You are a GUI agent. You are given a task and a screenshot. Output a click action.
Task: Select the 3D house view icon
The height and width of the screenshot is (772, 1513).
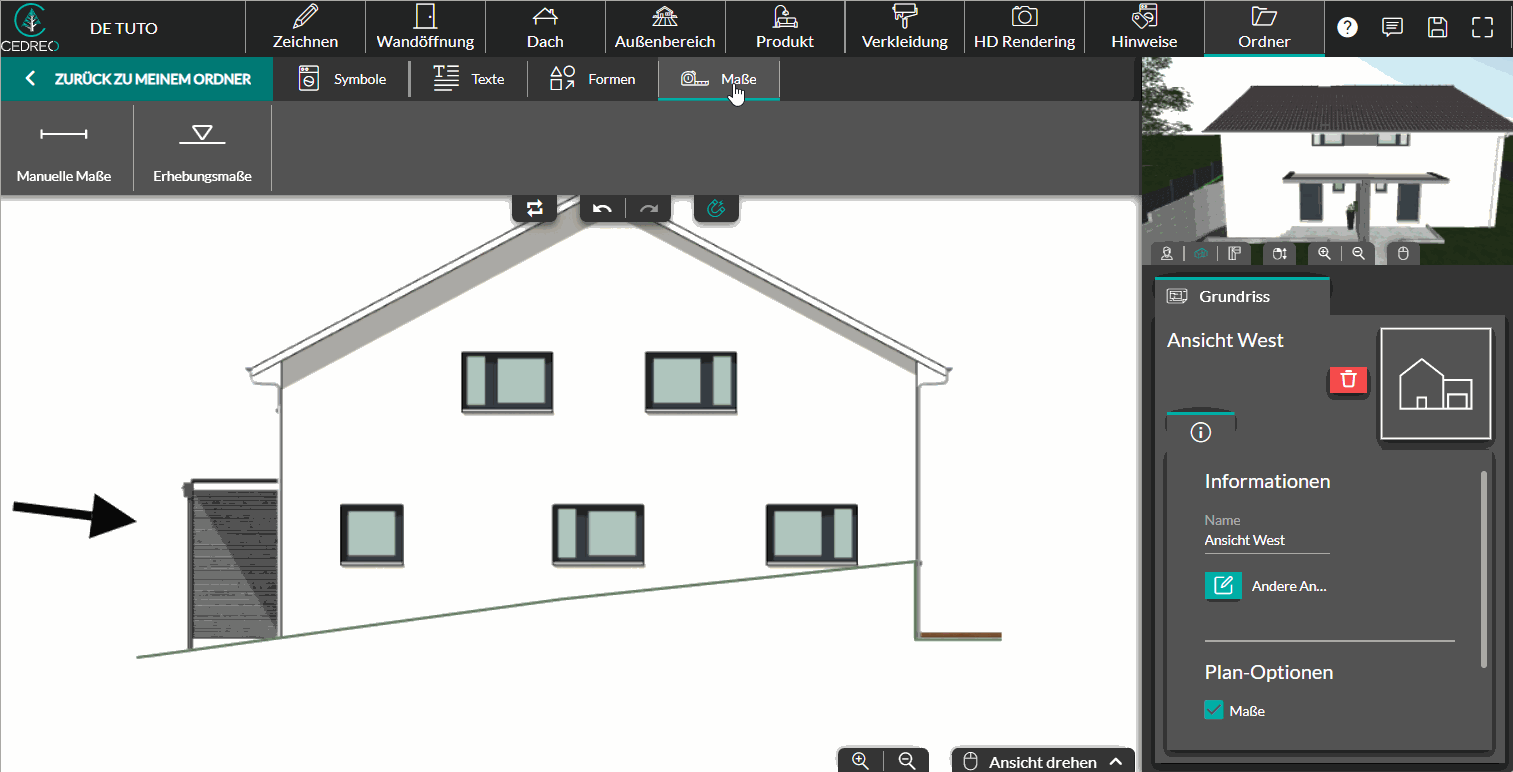point(1201,254)
